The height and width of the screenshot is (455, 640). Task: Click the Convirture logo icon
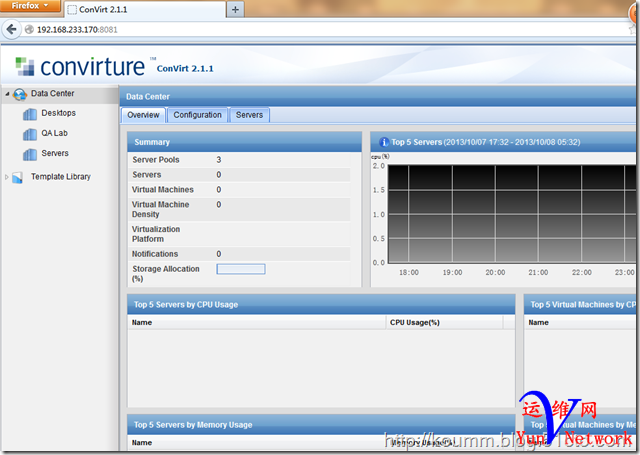click(x=25, y=66)
